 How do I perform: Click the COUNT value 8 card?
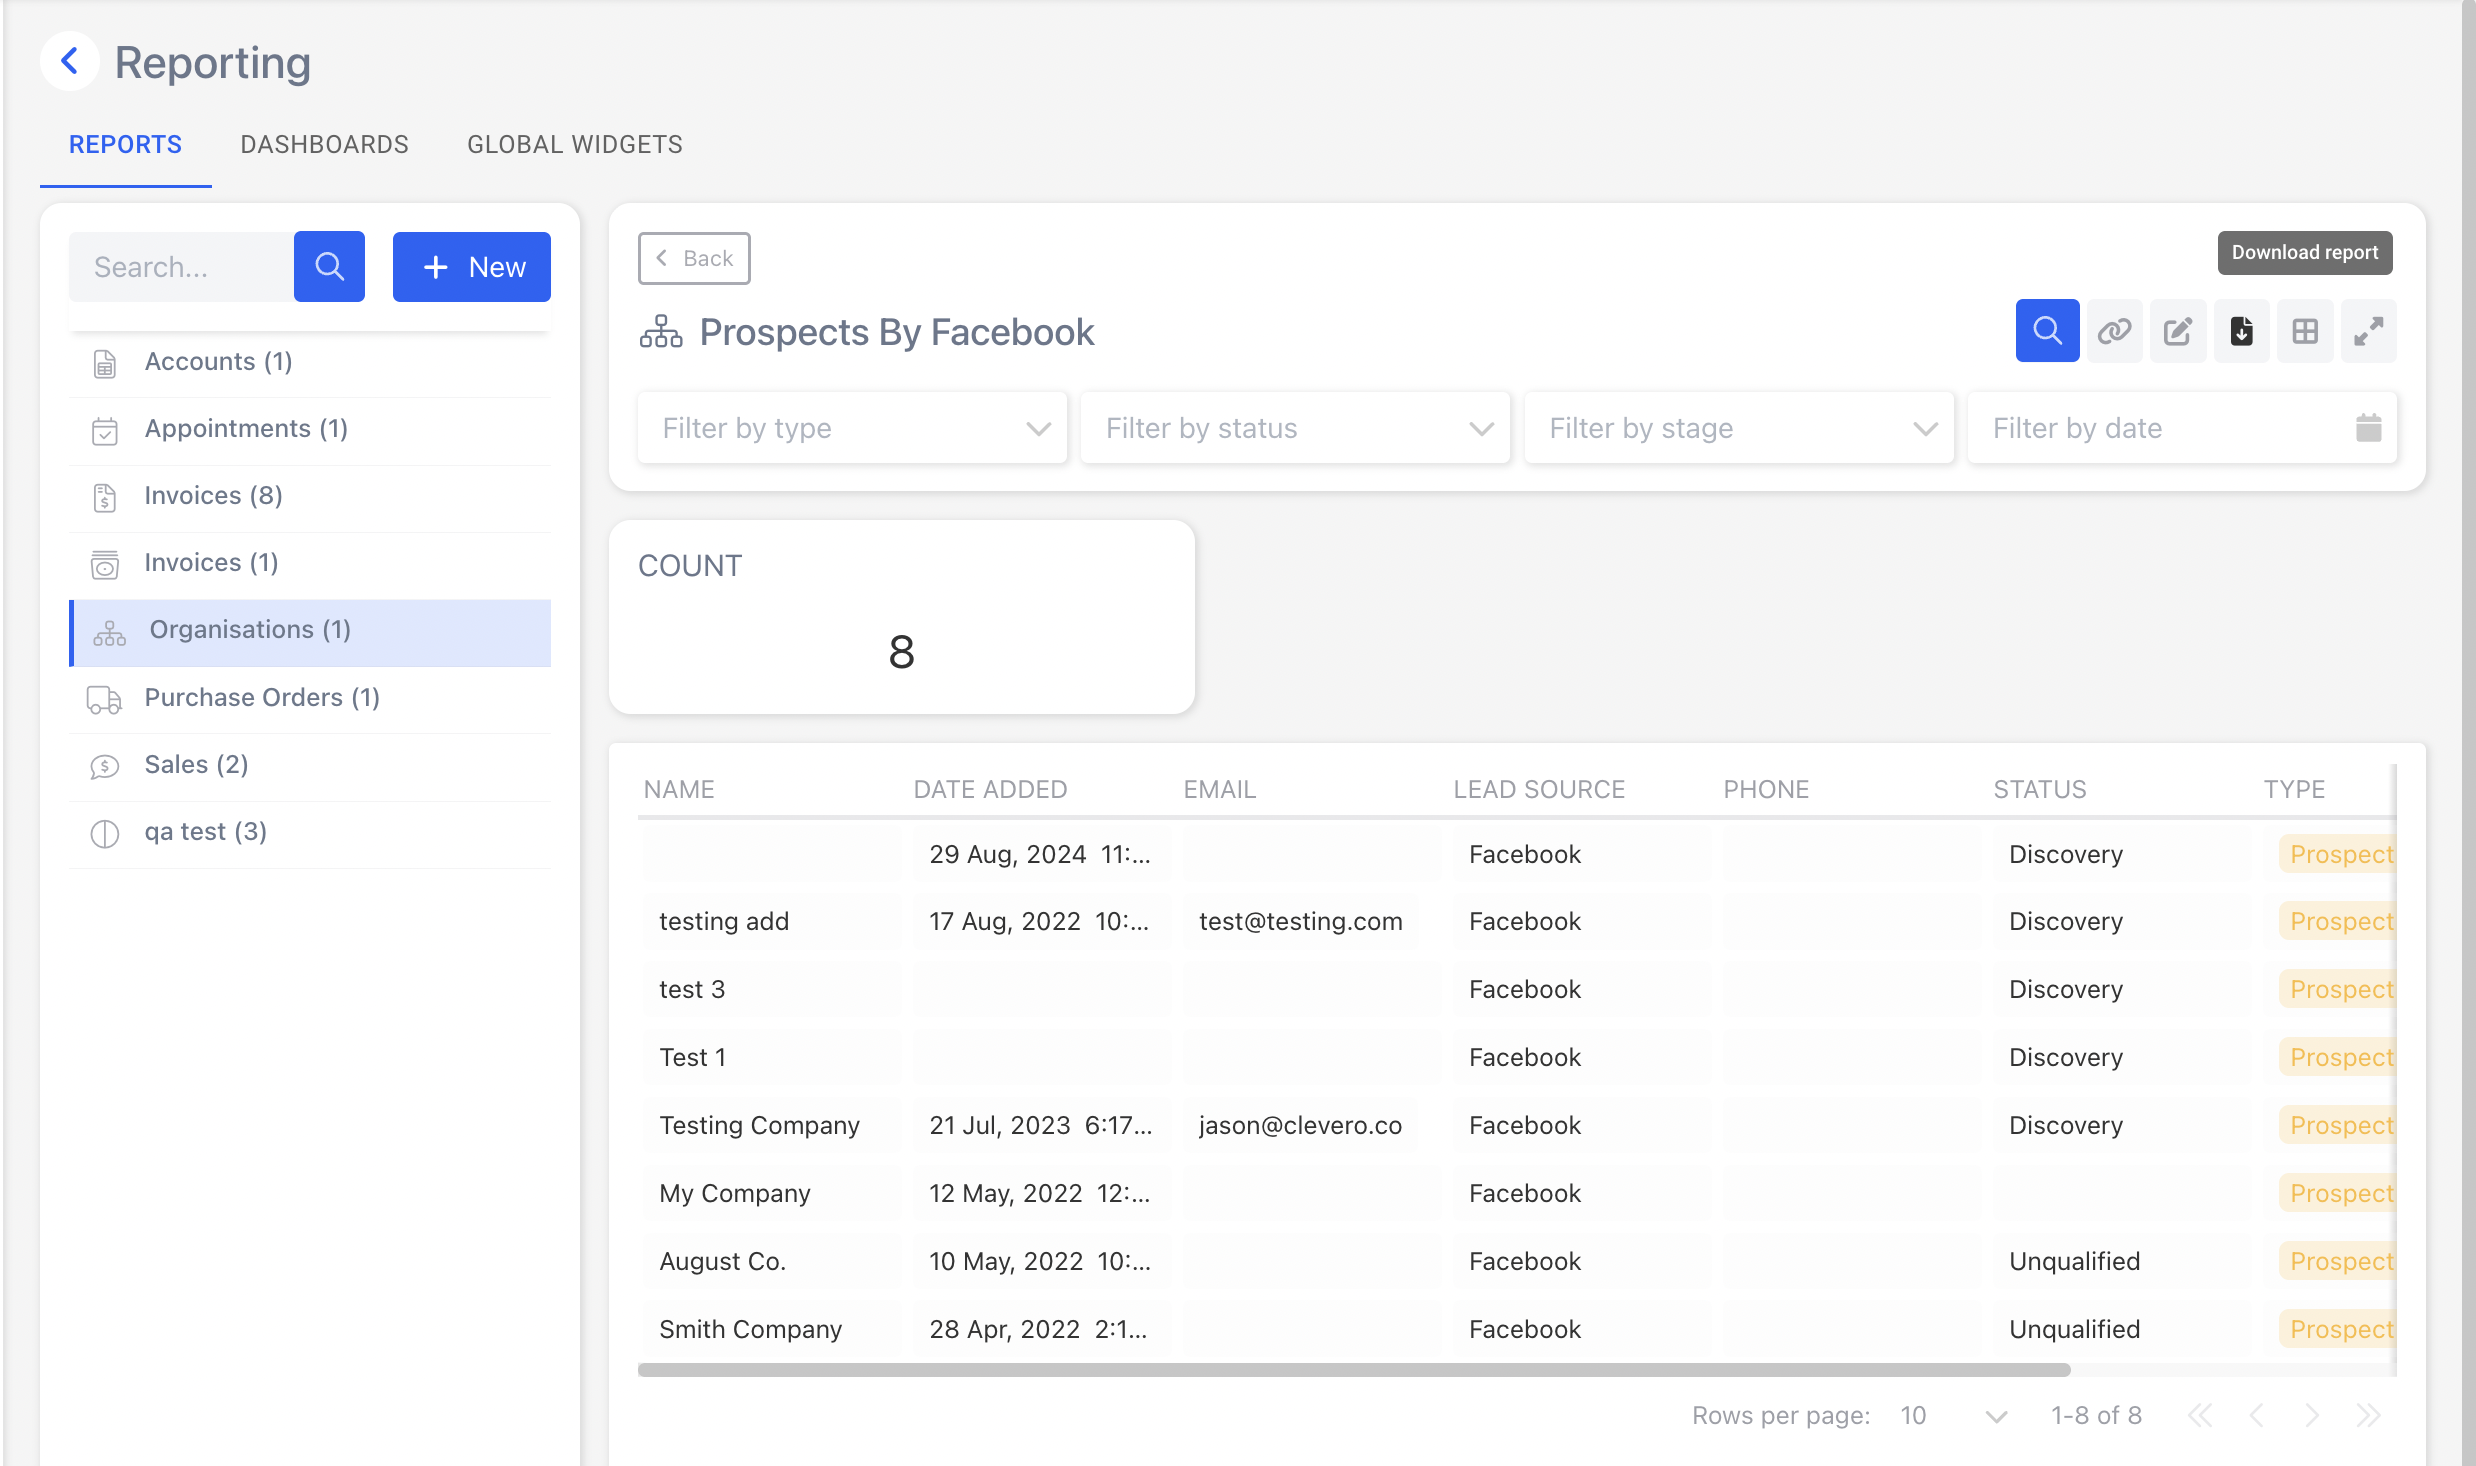(x=901, y=617)
